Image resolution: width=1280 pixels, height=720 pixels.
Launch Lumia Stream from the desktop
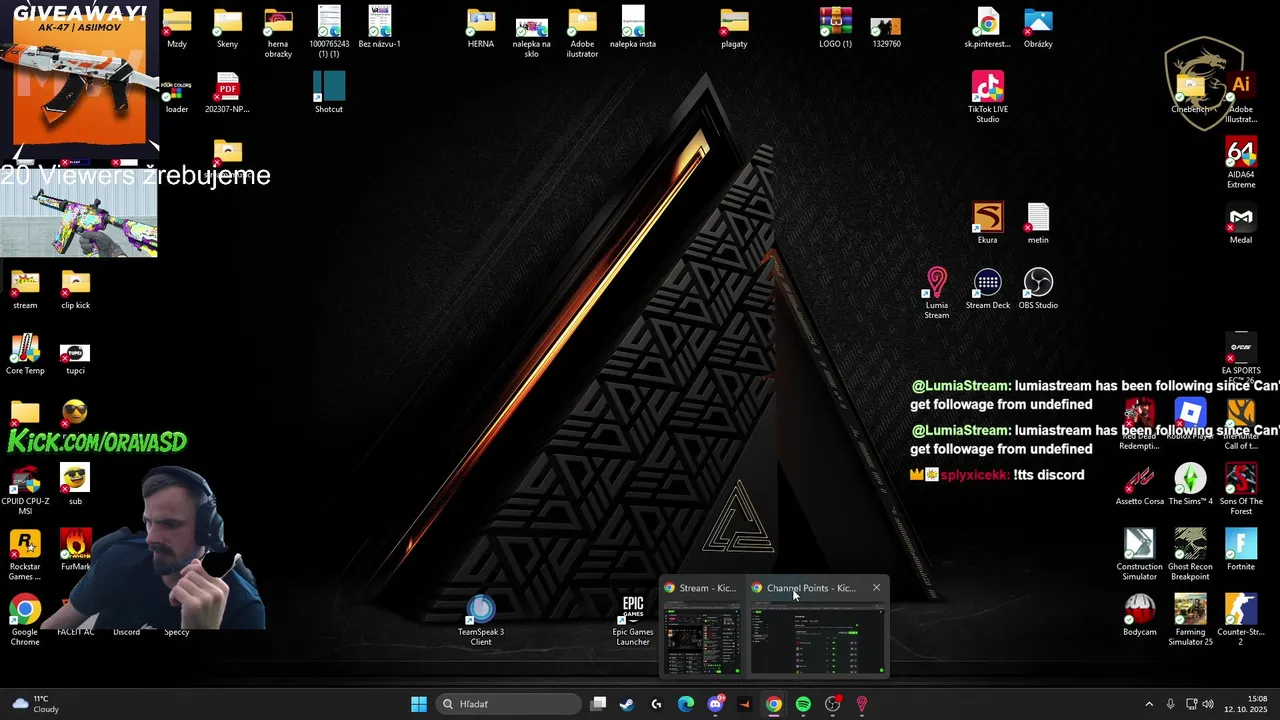[x=936, y=293]
